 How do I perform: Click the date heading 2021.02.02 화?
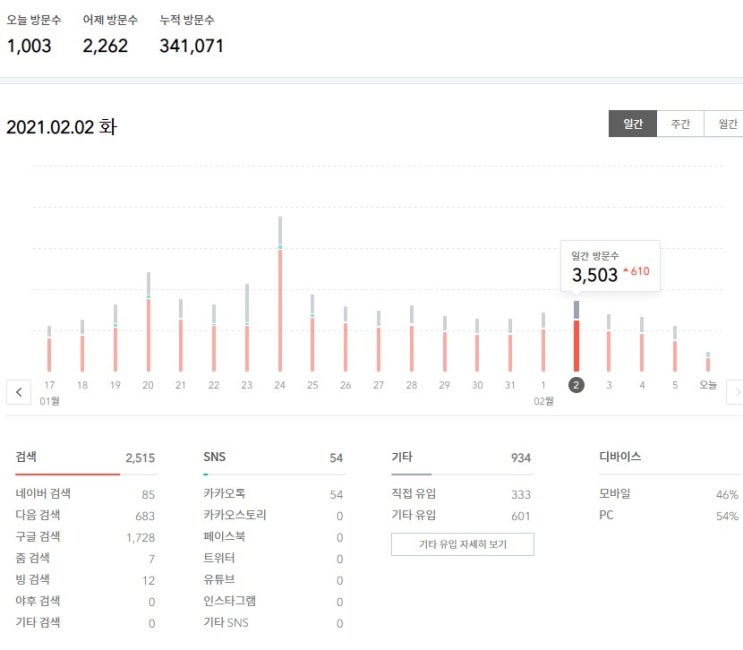[x=62, y=127]
